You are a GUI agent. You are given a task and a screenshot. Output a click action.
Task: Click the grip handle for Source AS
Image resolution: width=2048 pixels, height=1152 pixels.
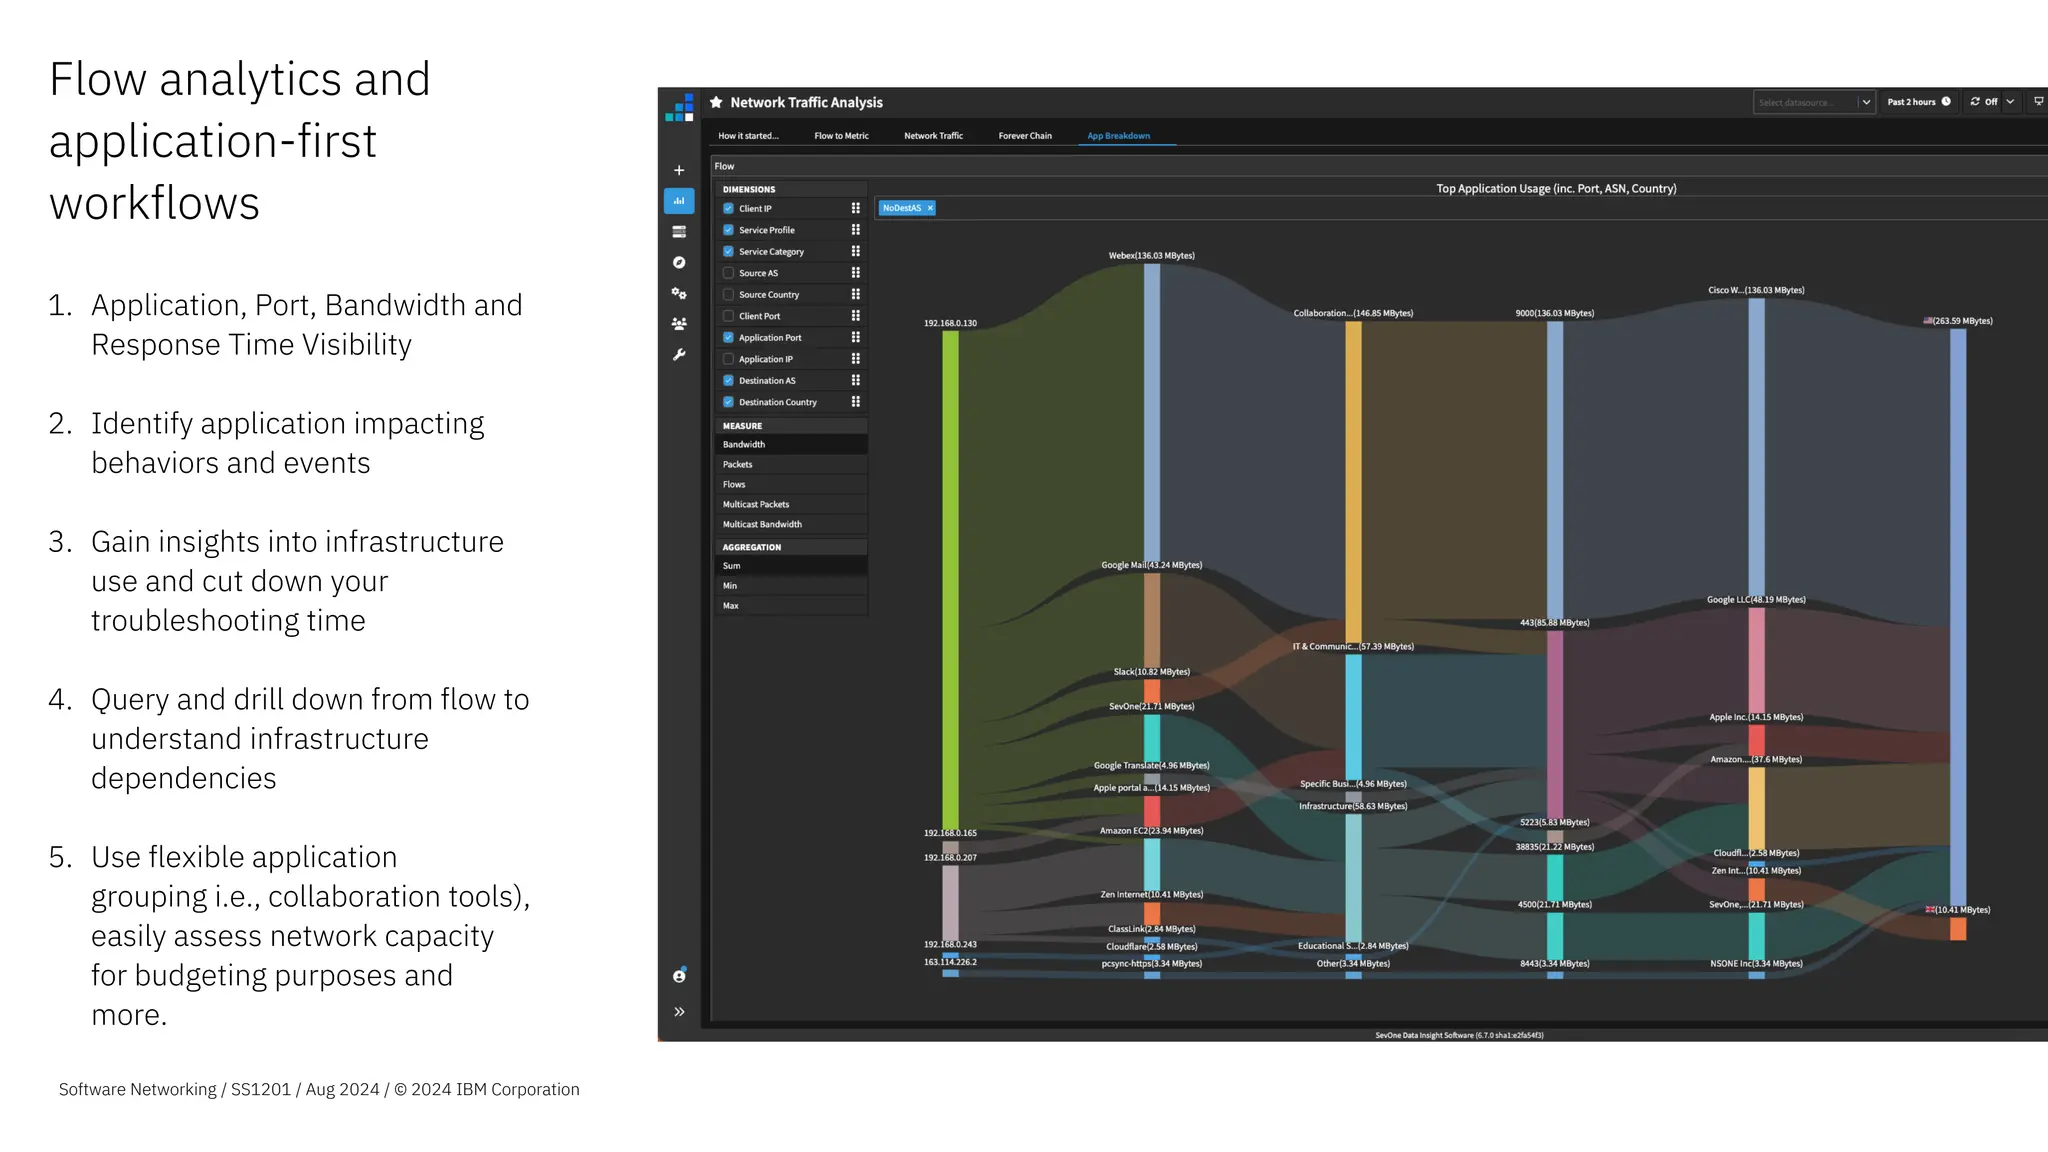(855, 273)
